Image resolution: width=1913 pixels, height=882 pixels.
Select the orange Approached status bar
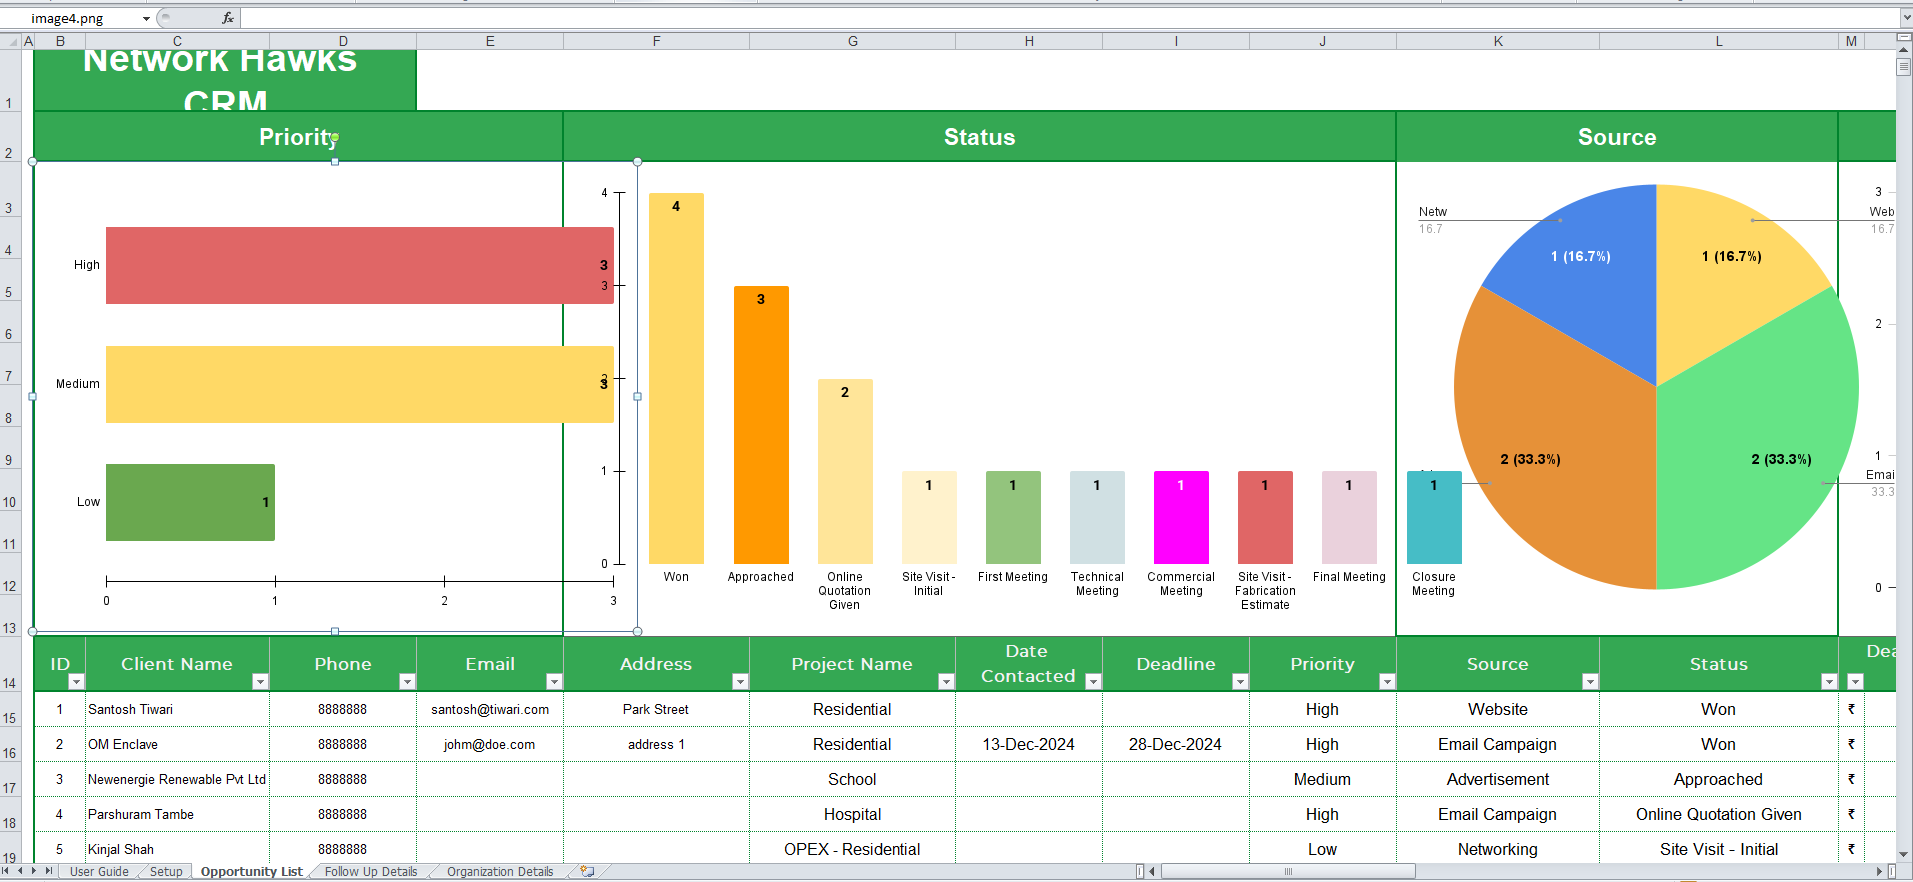point(761,425)
